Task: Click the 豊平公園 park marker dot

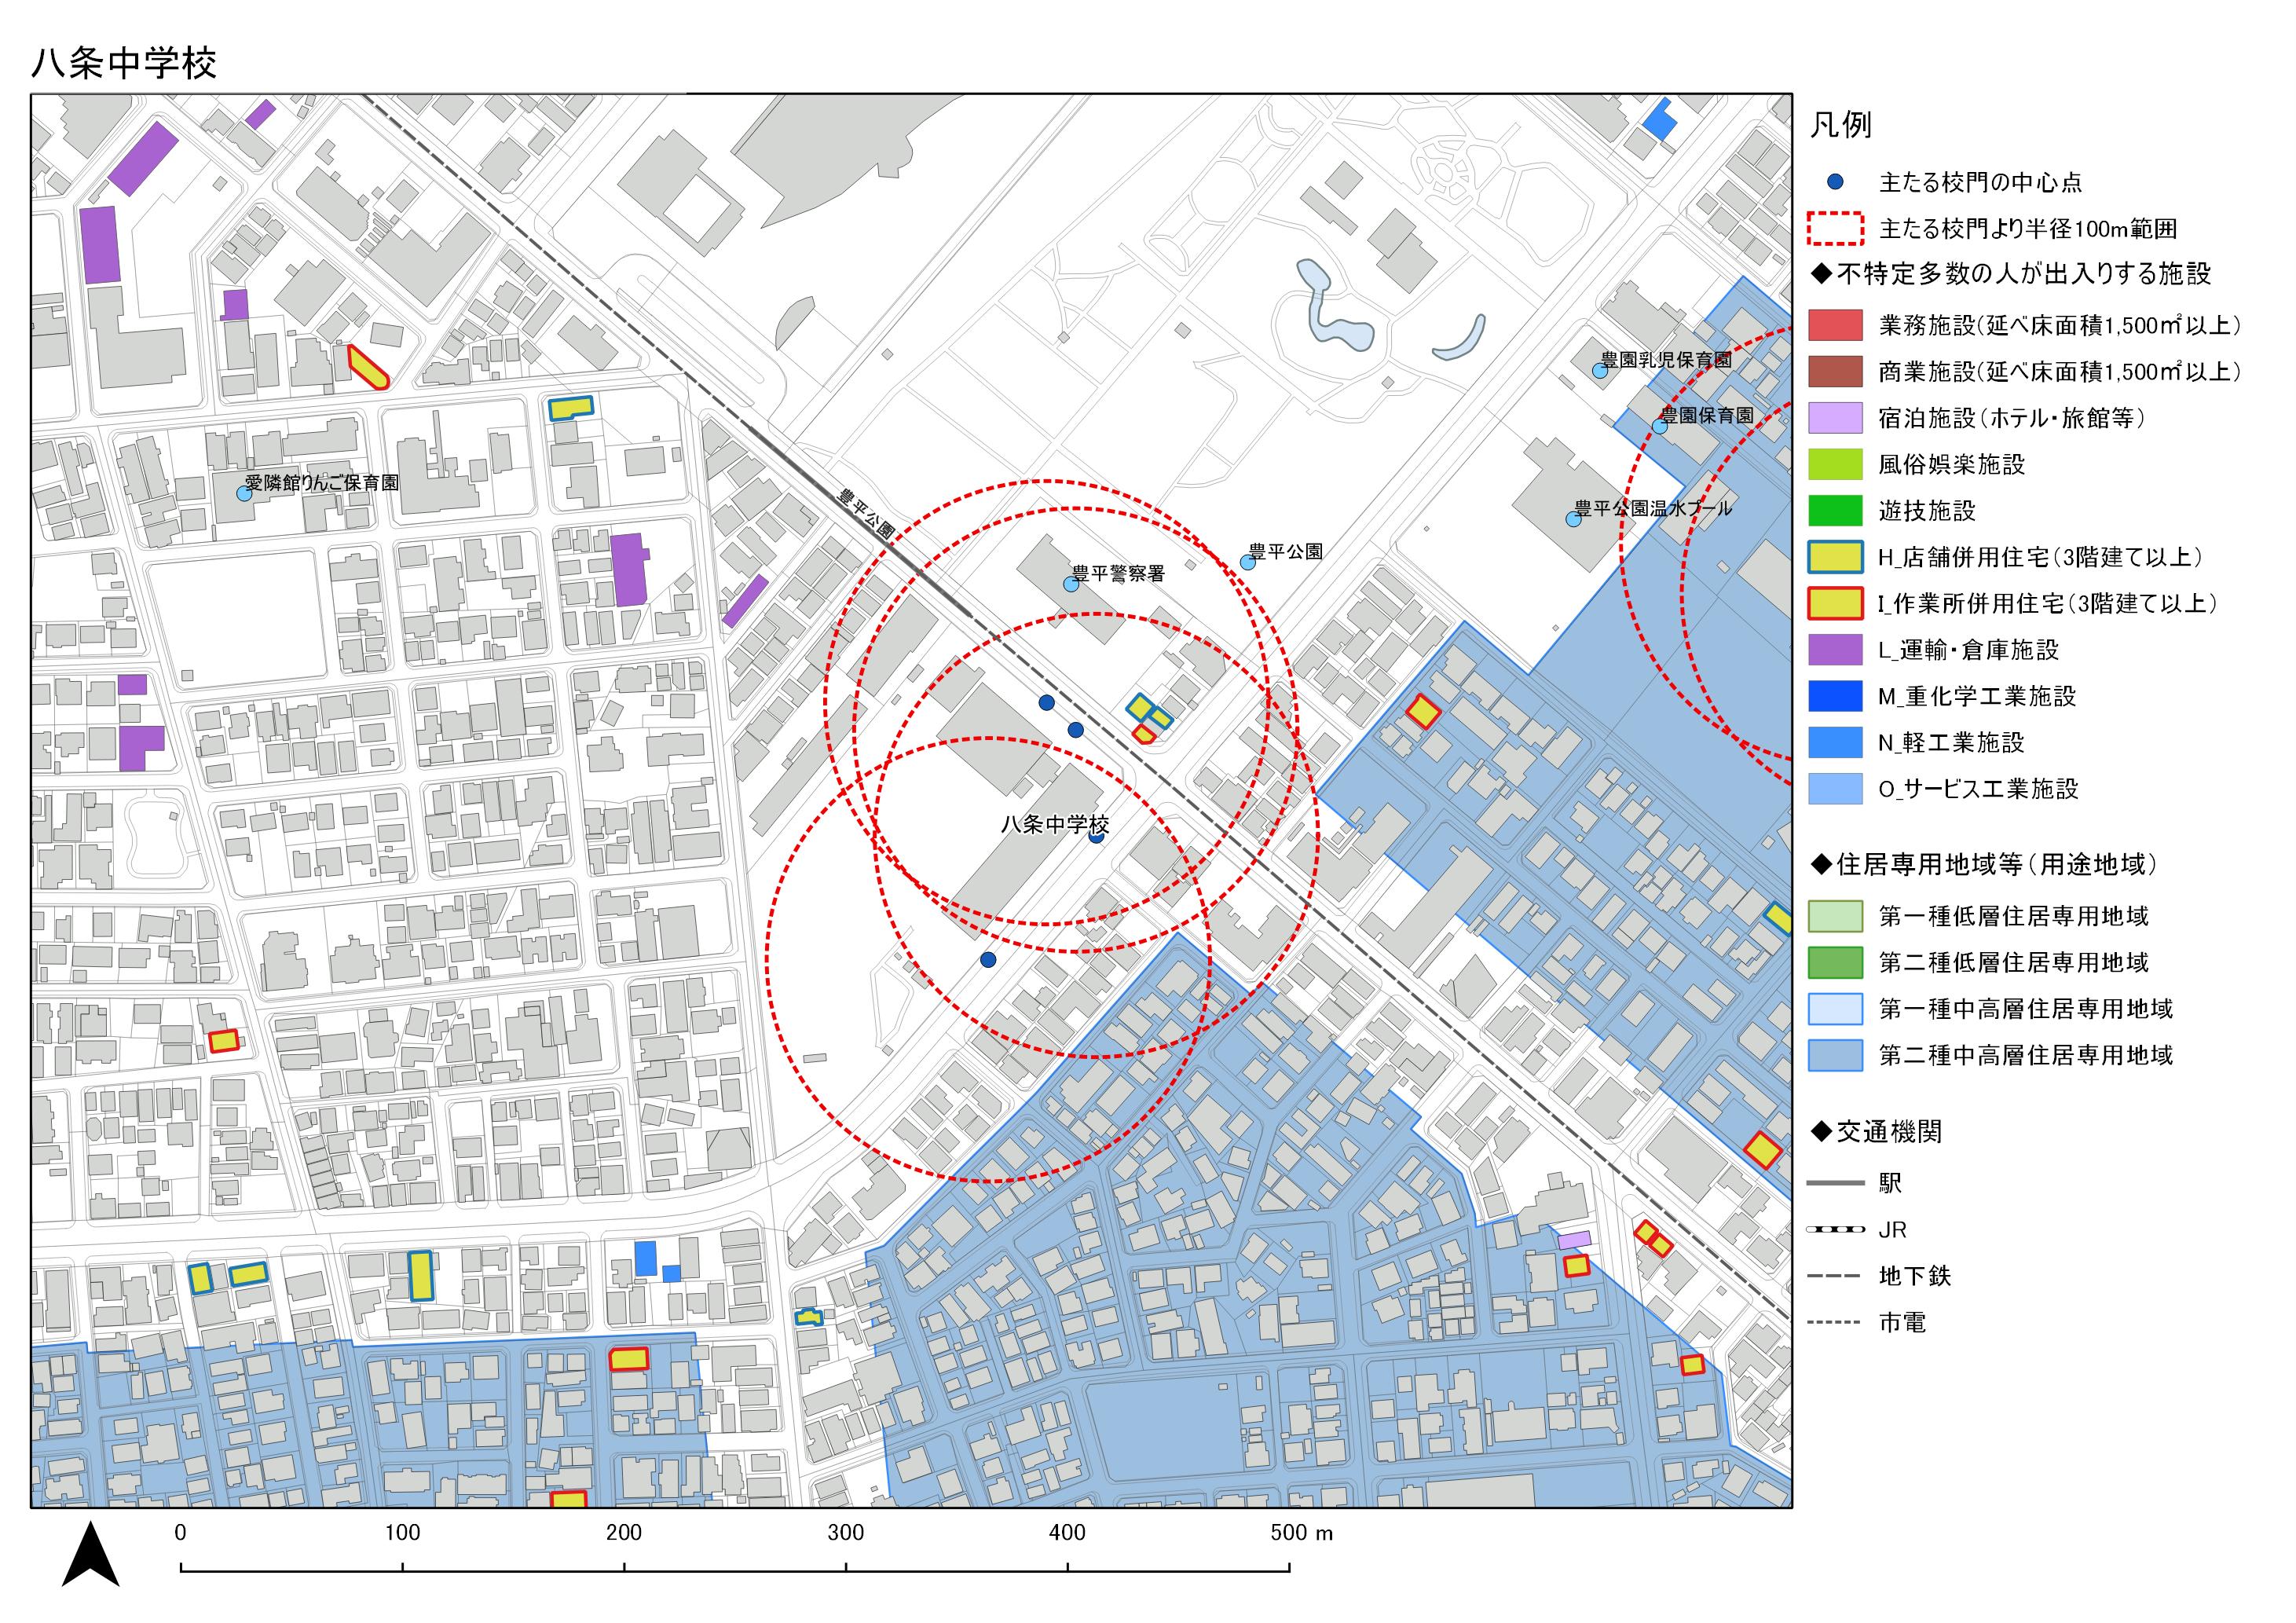Action: [x=1248, y=562]
